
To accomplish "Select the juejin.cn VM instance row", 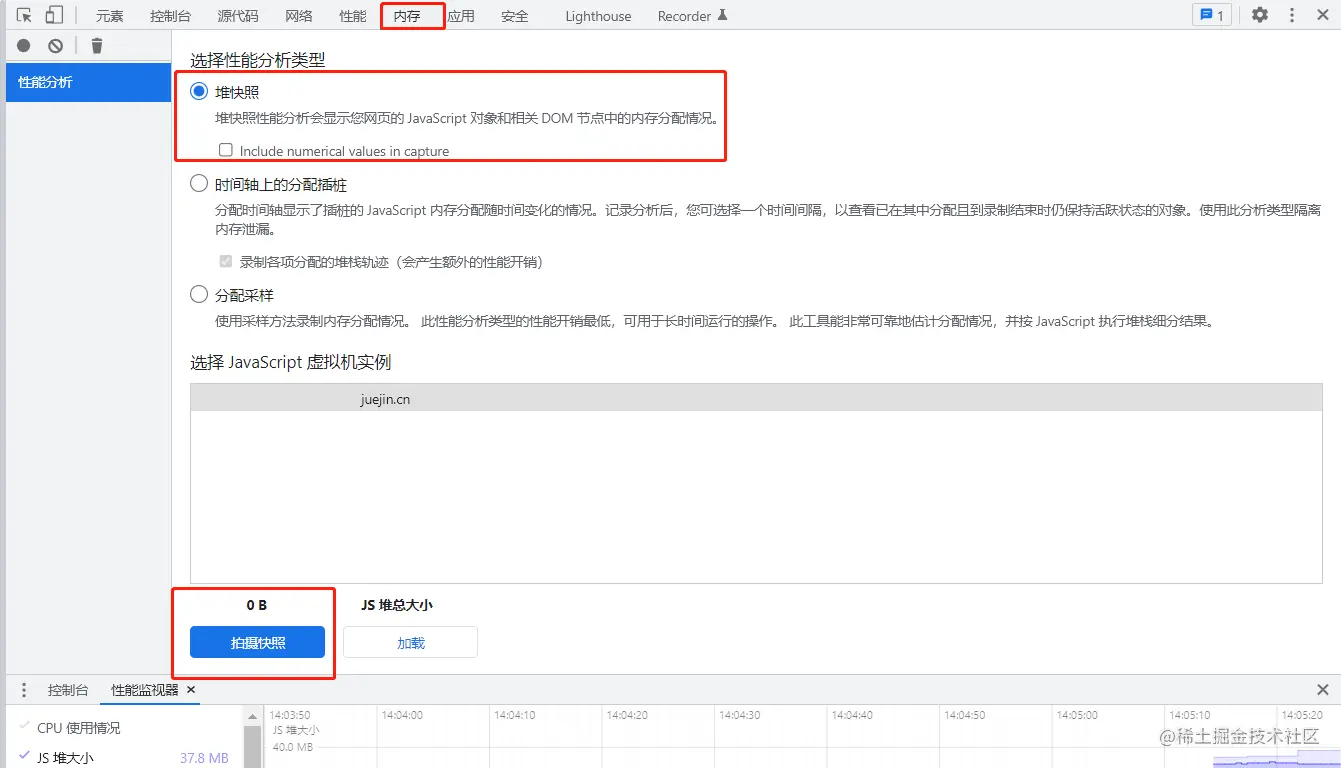I will (756, 399).
